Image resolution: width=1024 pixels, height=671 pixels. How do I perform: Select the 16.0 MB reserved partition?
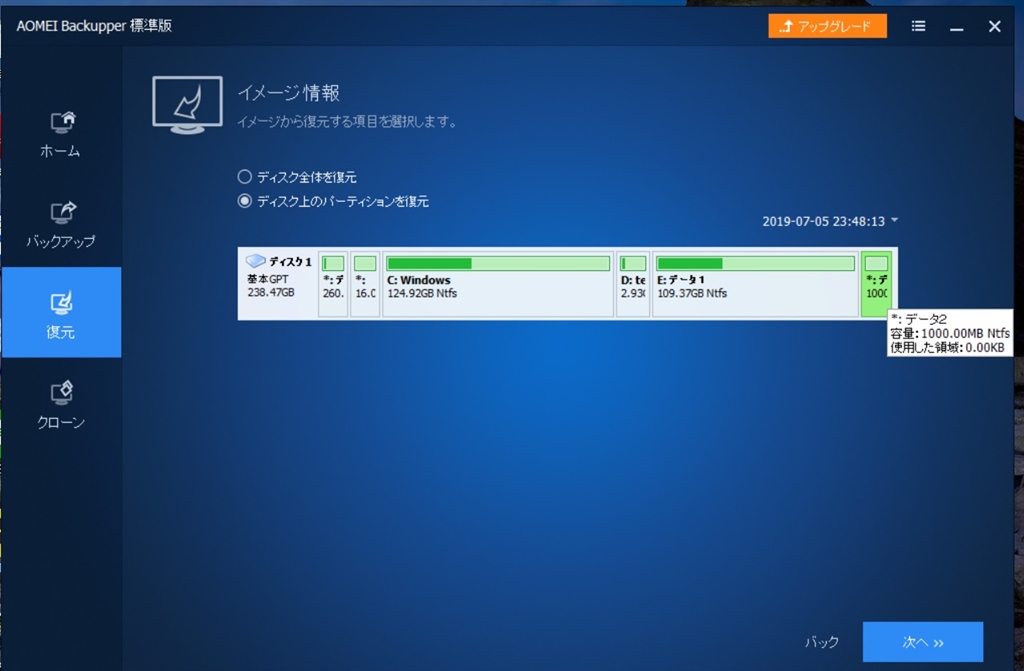tap(365, 284)
